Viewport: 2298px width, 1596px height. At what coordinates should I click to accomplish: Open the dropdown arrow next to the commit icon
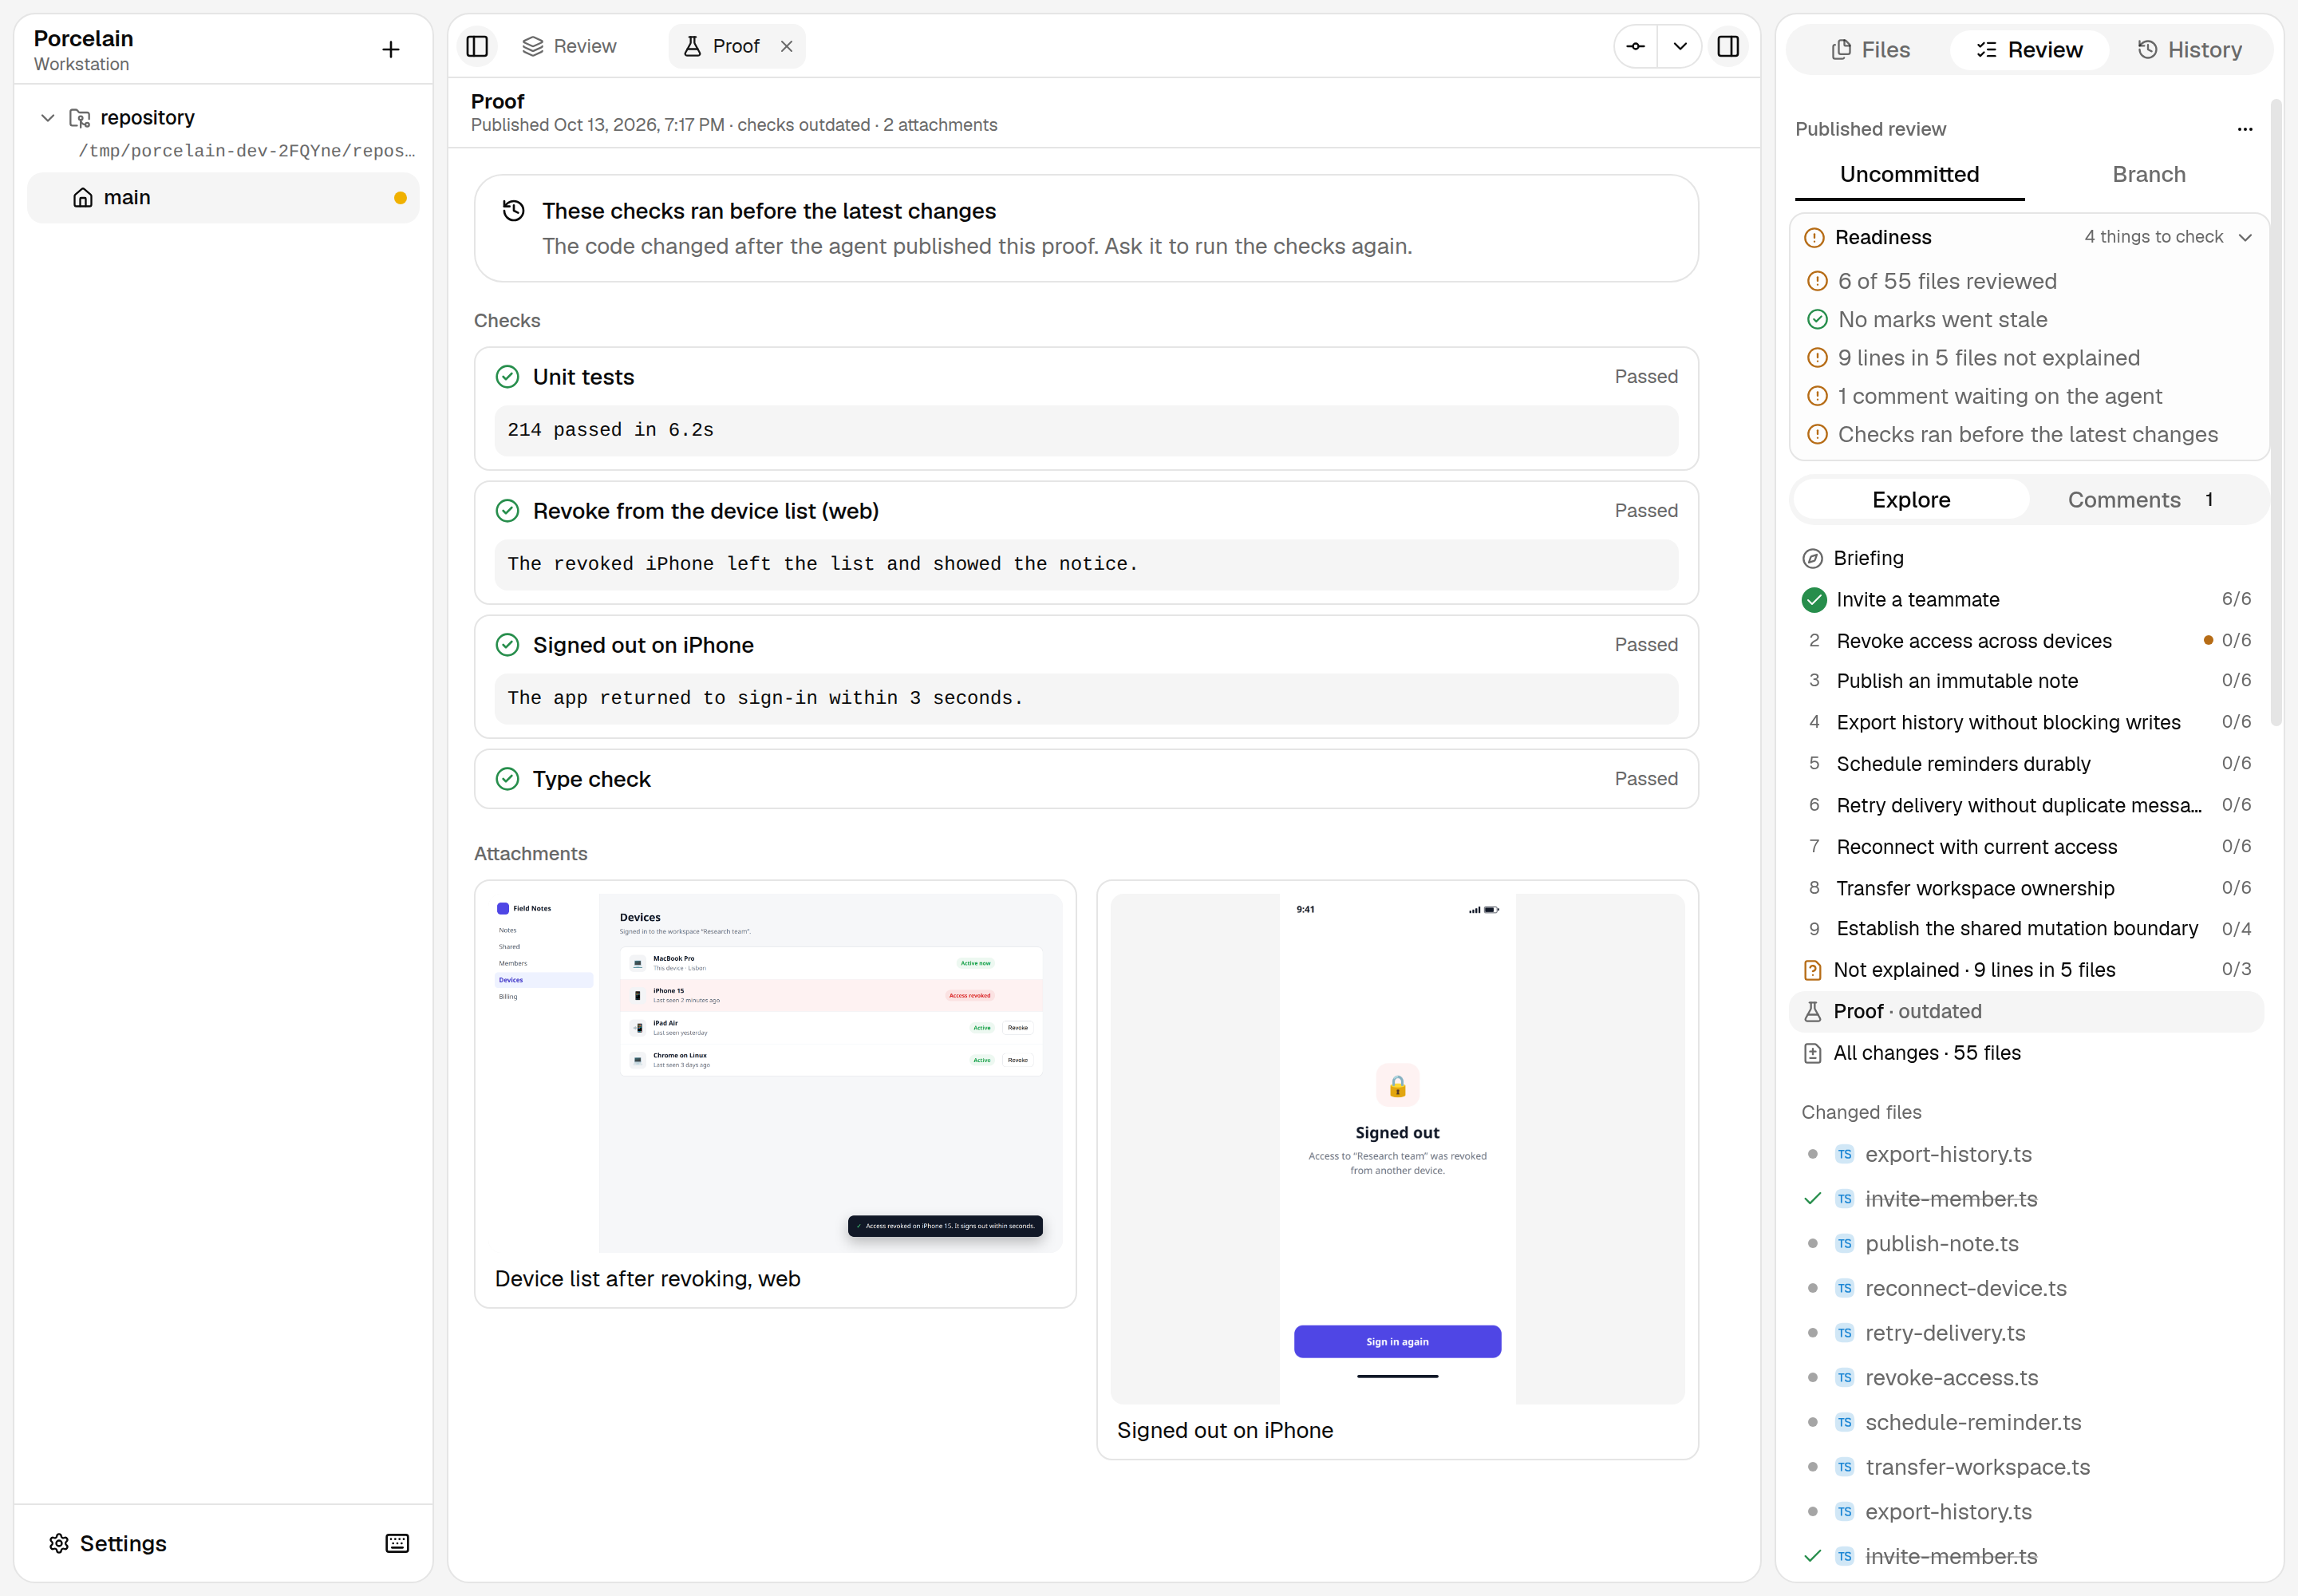point(1680,46)
